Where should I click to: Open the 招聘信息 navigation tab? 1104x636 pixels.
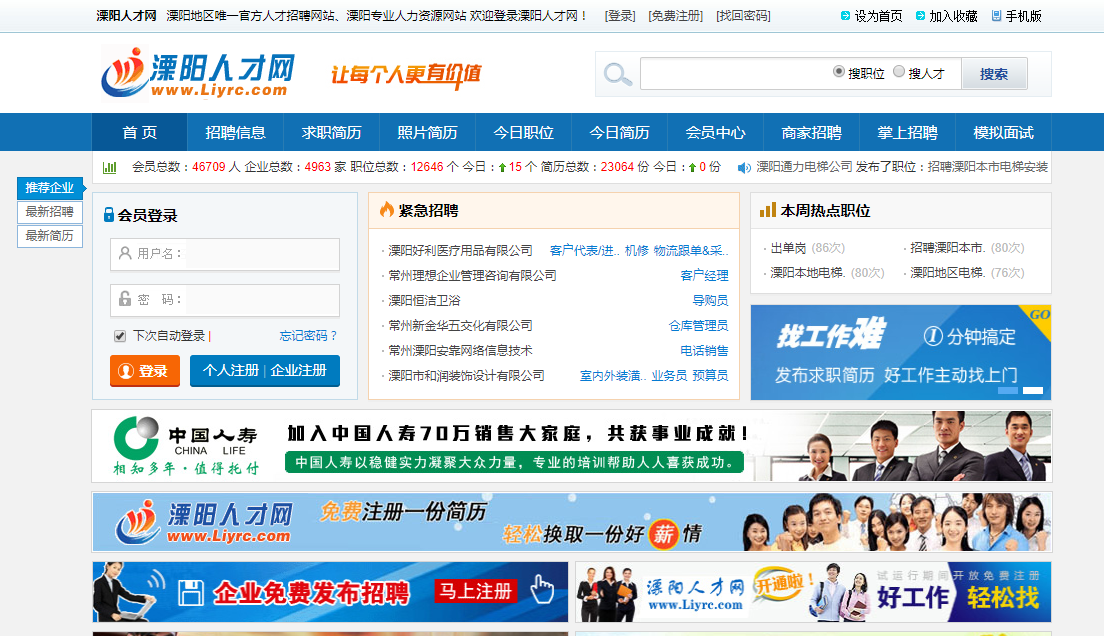(235, 132)
